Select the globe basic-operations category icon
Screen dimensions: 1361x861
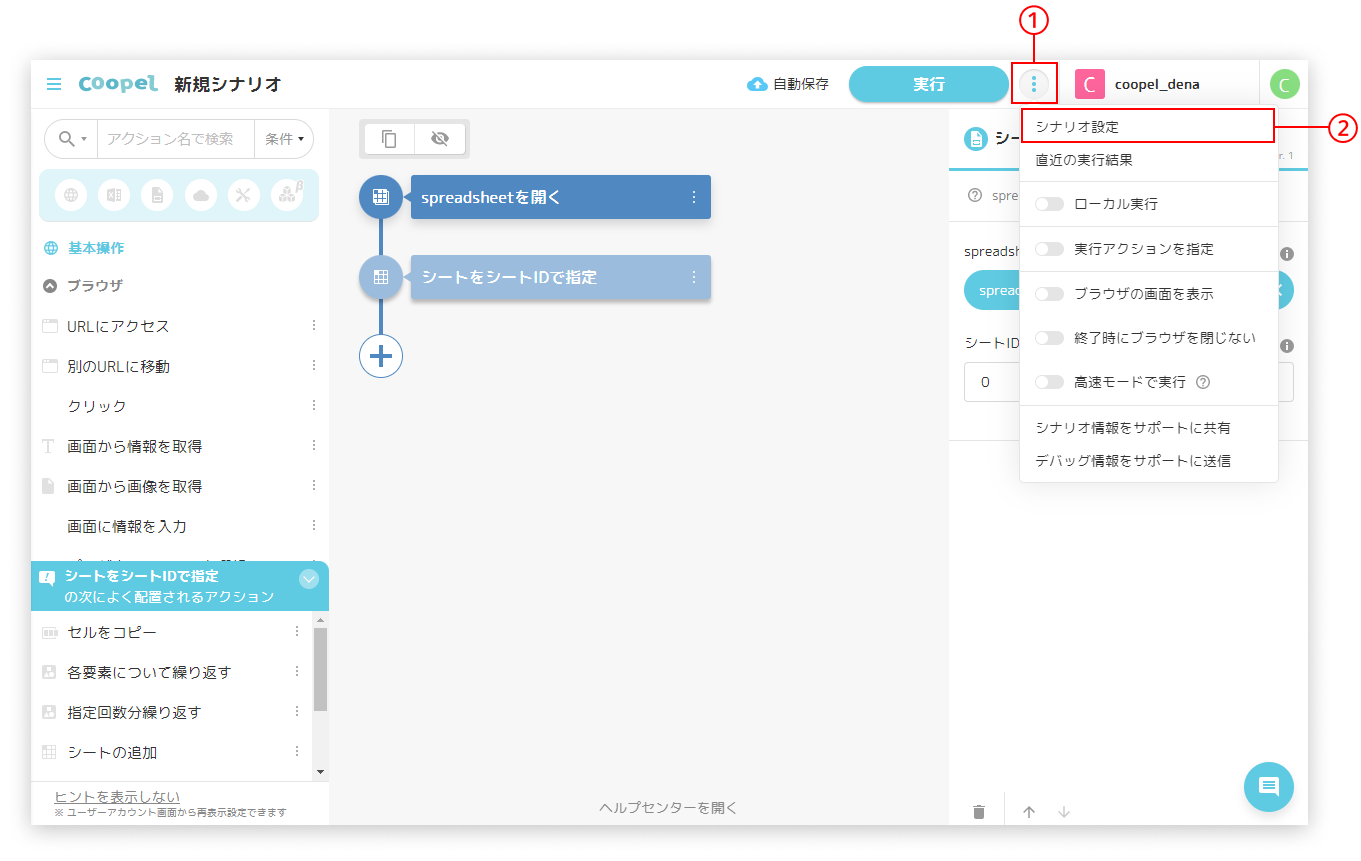point(71,195)
